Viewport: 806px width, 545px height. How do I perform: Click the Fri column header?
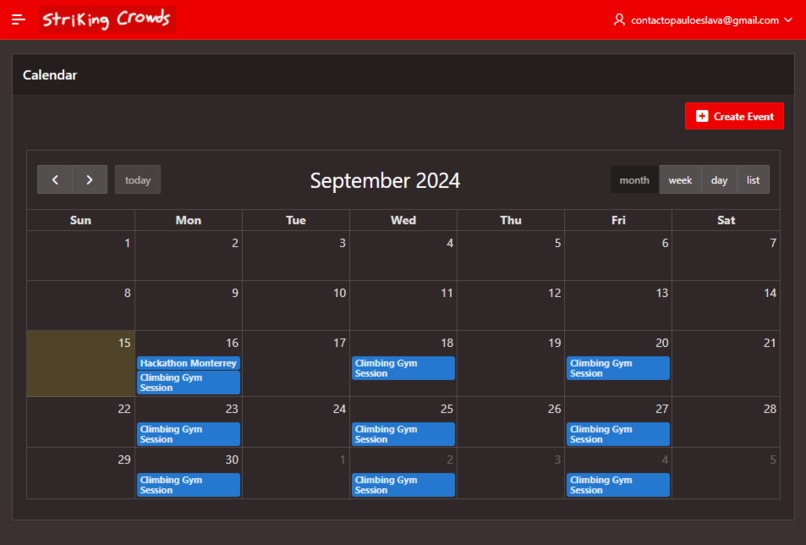pyautogui.click(x=618, y=220)
